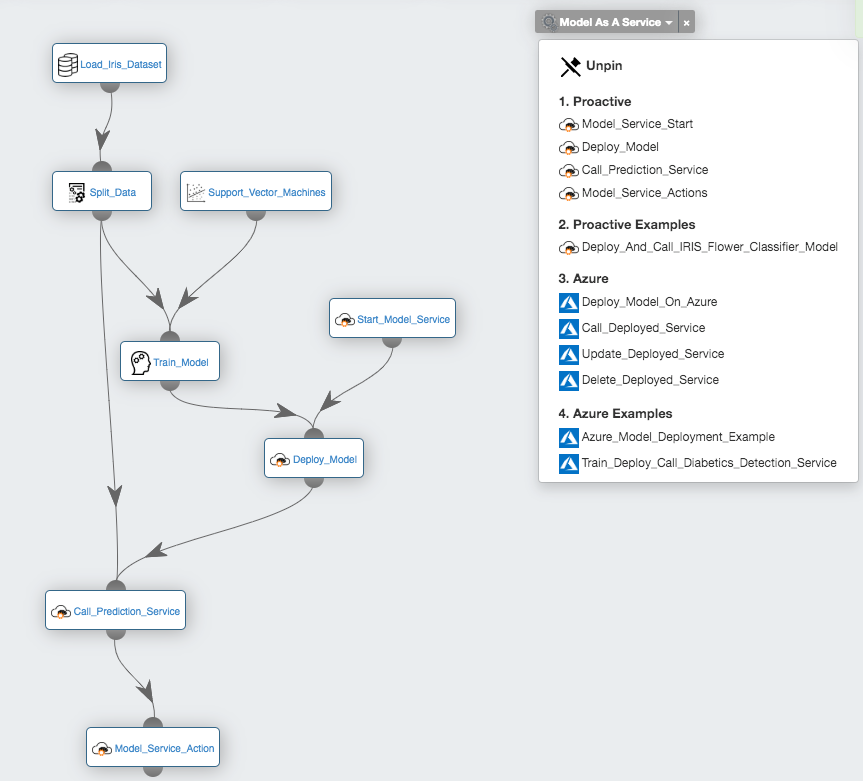863x781 pixels.
Task: Select Deploy_Model_On_Azure entry
Action: 649,302
